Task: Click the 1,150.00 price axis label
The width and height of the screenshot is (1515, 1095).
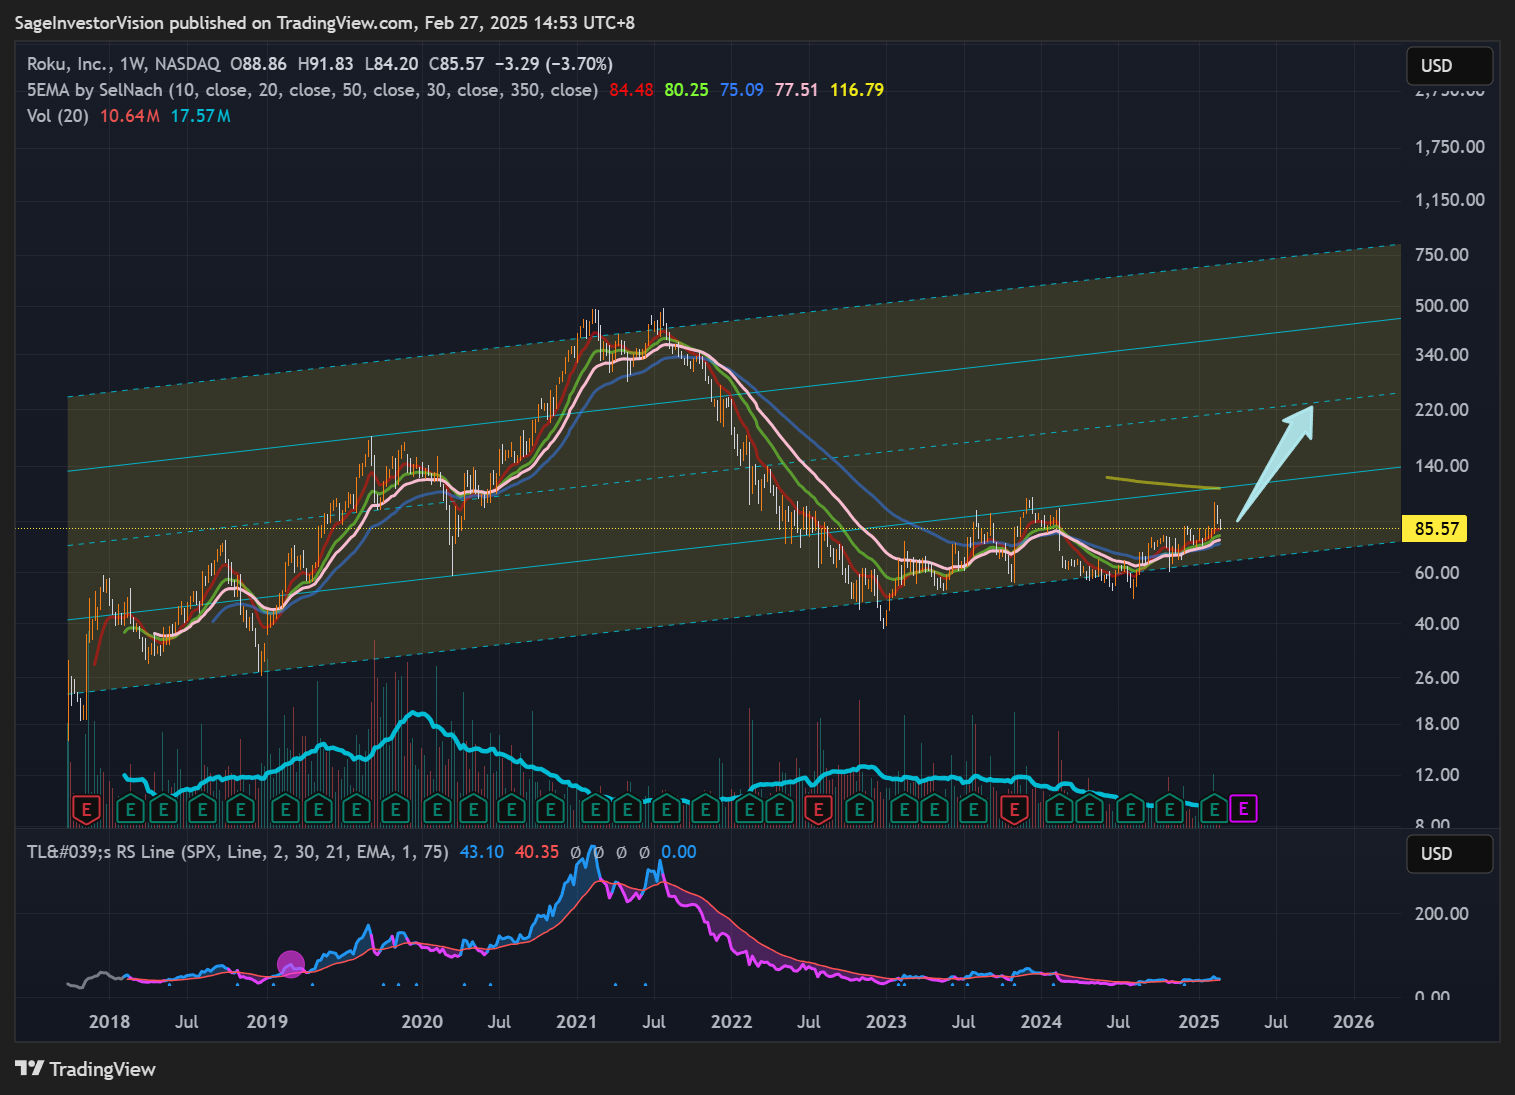Action: [x=1449, y=200]
